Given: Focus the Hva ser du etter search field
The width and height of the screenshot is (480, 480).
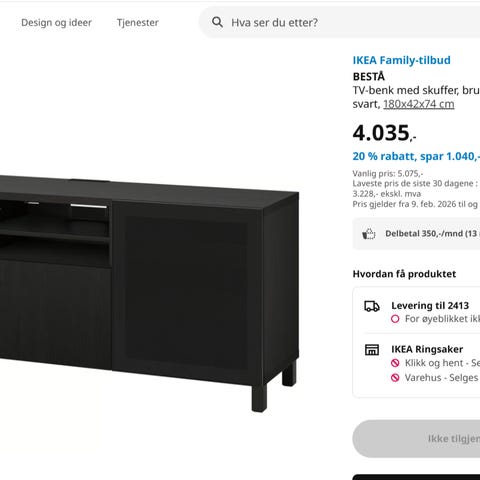Looking at the screenshot, I should coord(339,22).
